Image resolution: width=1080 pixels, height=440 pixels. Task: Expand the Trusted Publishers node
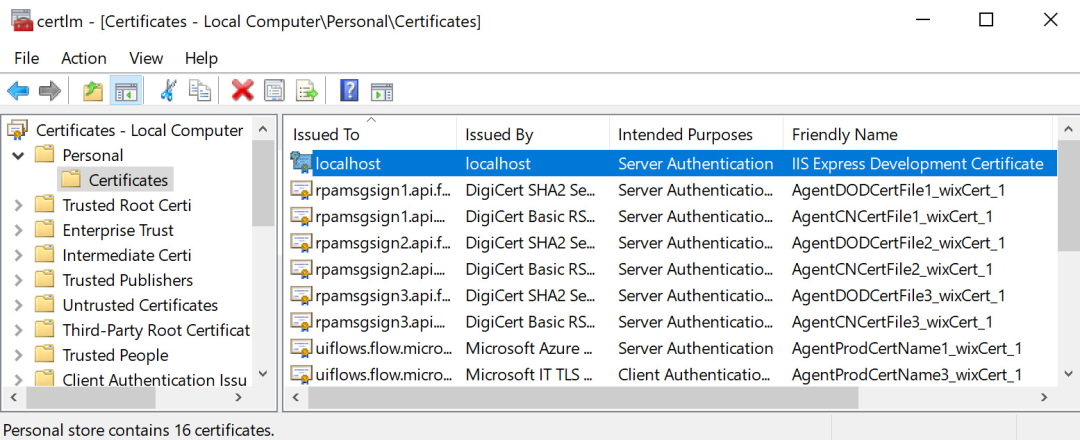coord(18,280)
